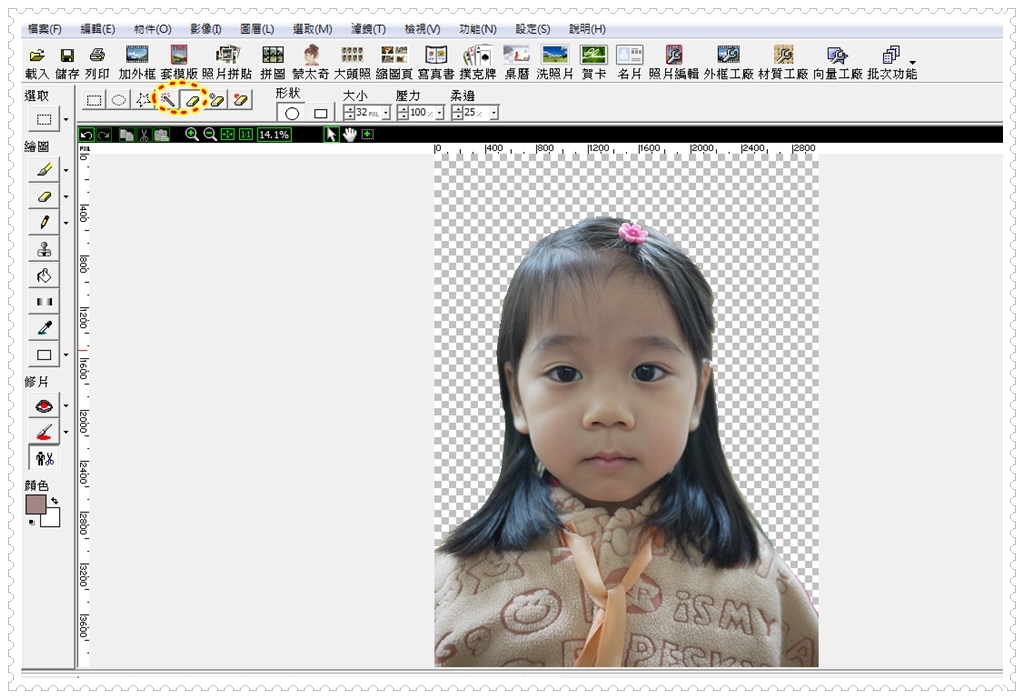Toggle elliptical selection mode
Screen dimensions: 1024x699
[x=118, y=100]
